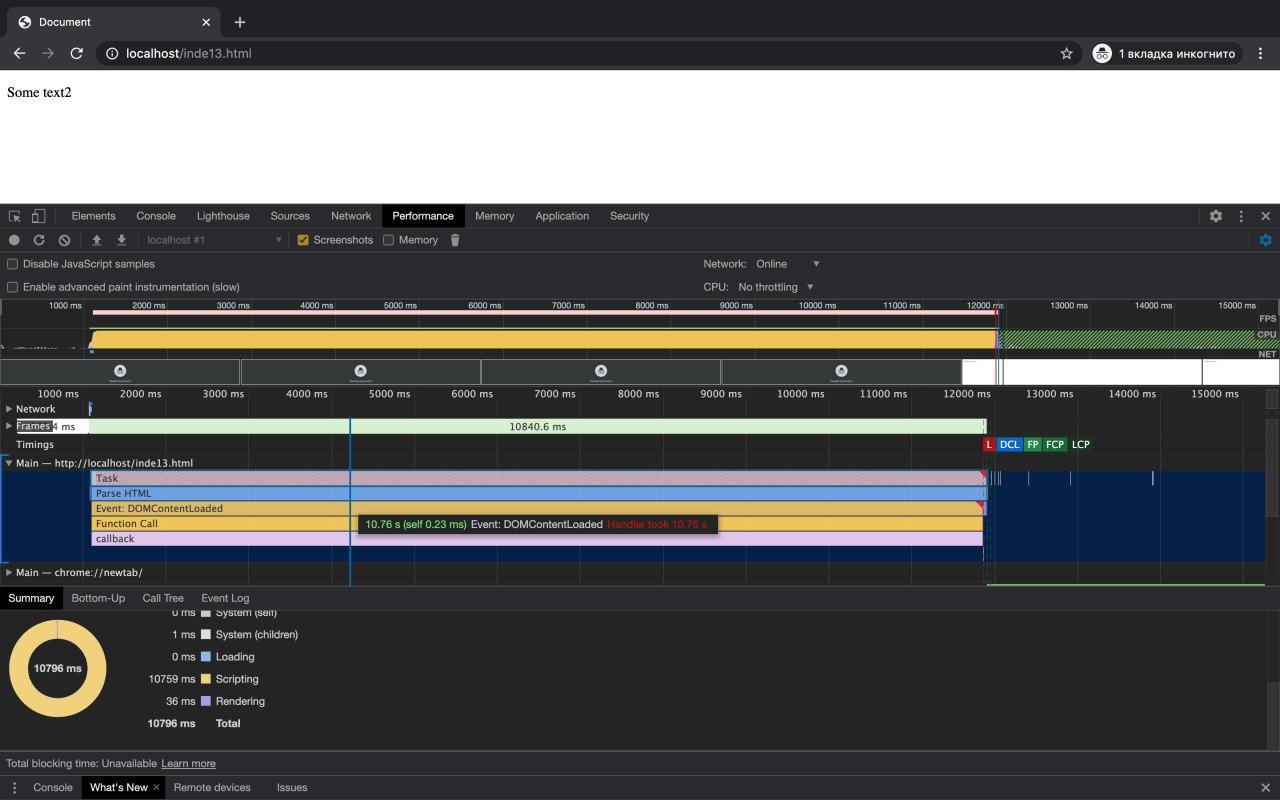The image size is (1280, 800).
Task: Click the inspect element picker icon
Action: [x=15, y=216]
